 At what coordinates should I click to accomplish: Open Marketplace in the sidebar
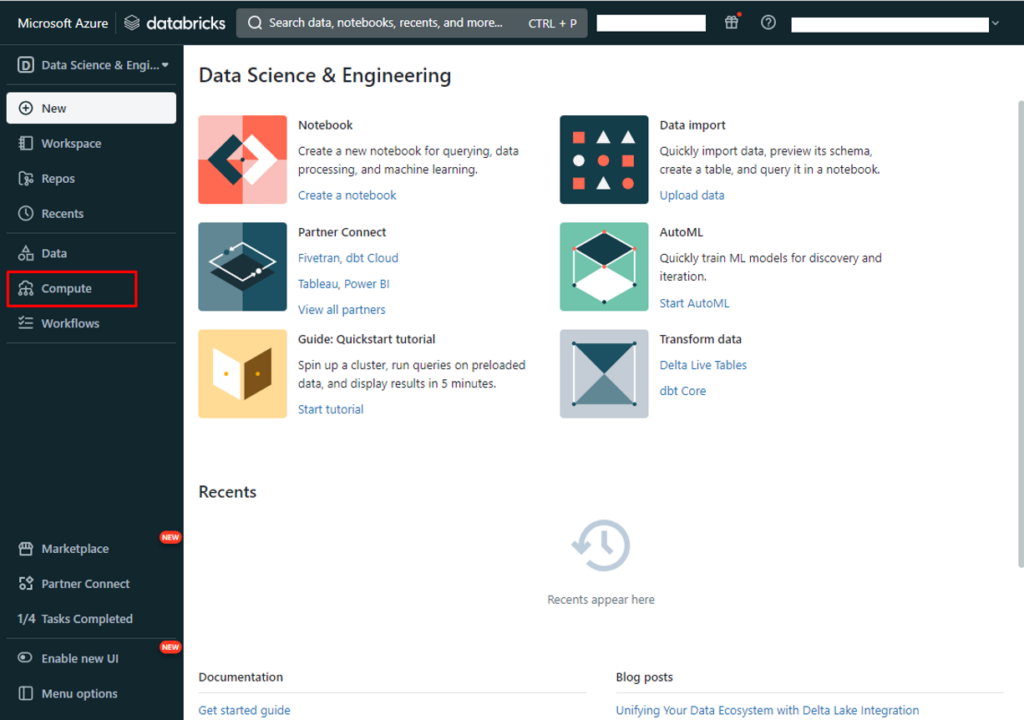75,549
